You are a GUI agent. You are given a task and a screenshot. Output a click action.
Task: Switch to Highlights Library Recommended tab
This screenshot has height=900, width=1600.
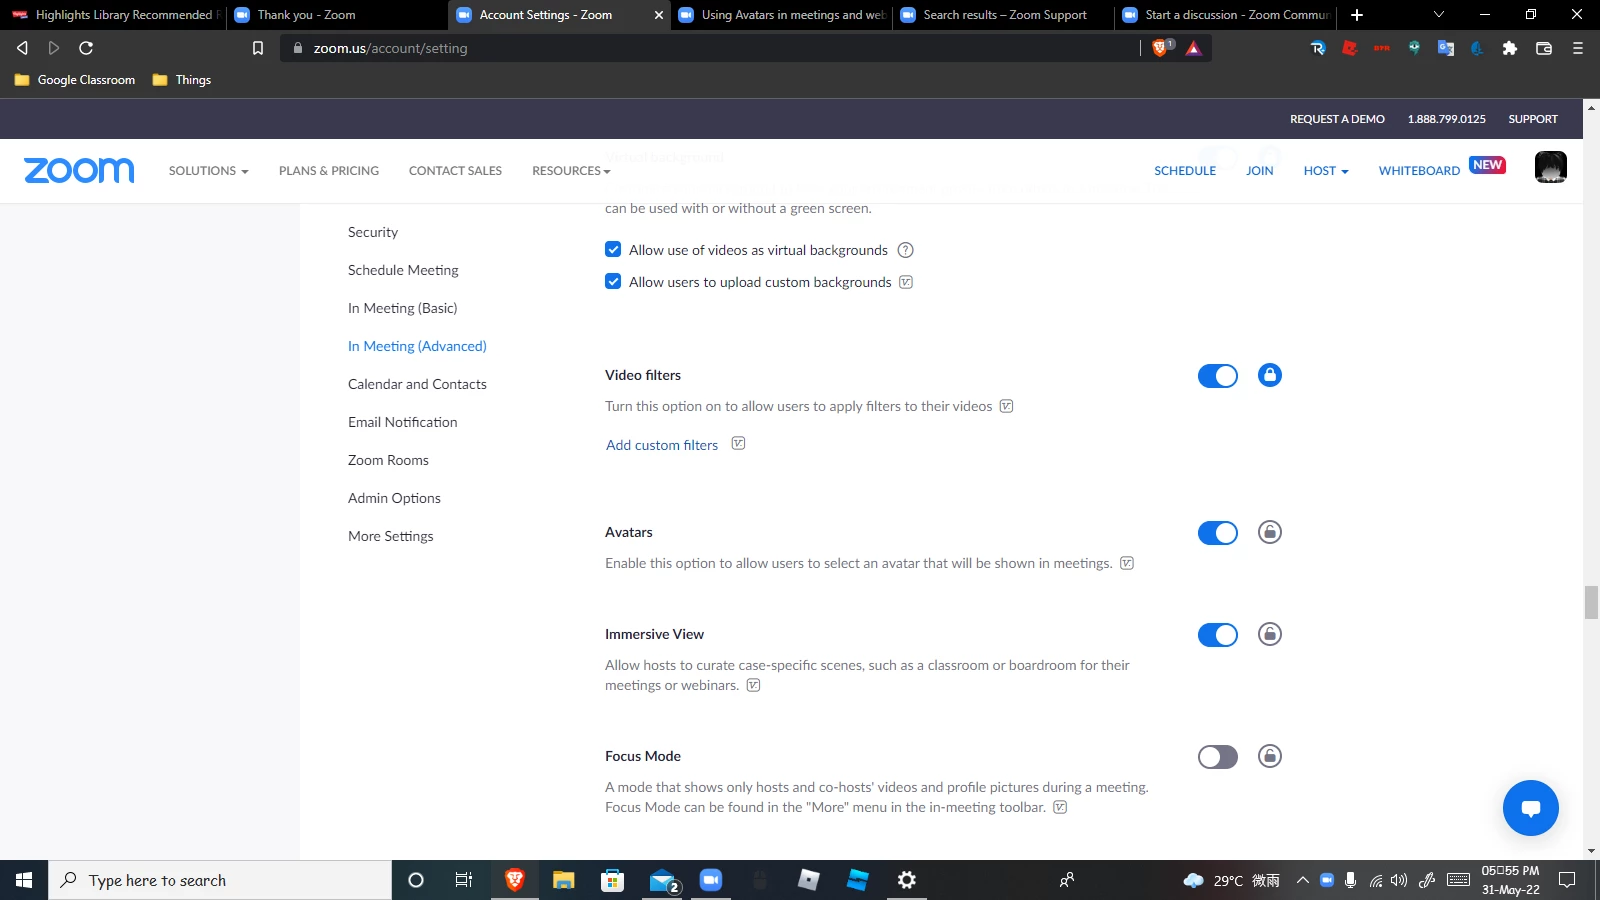click(113, 15)
